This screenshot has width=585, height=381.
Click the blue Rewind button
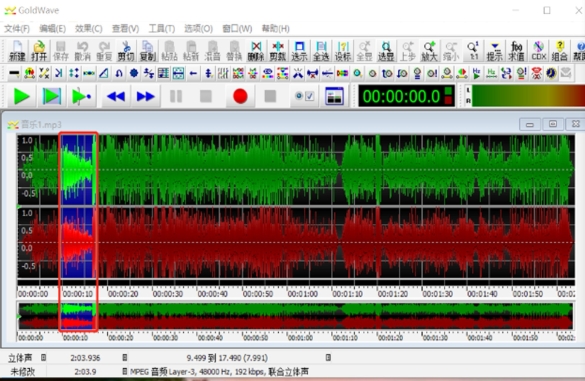[x=116, y=97]
